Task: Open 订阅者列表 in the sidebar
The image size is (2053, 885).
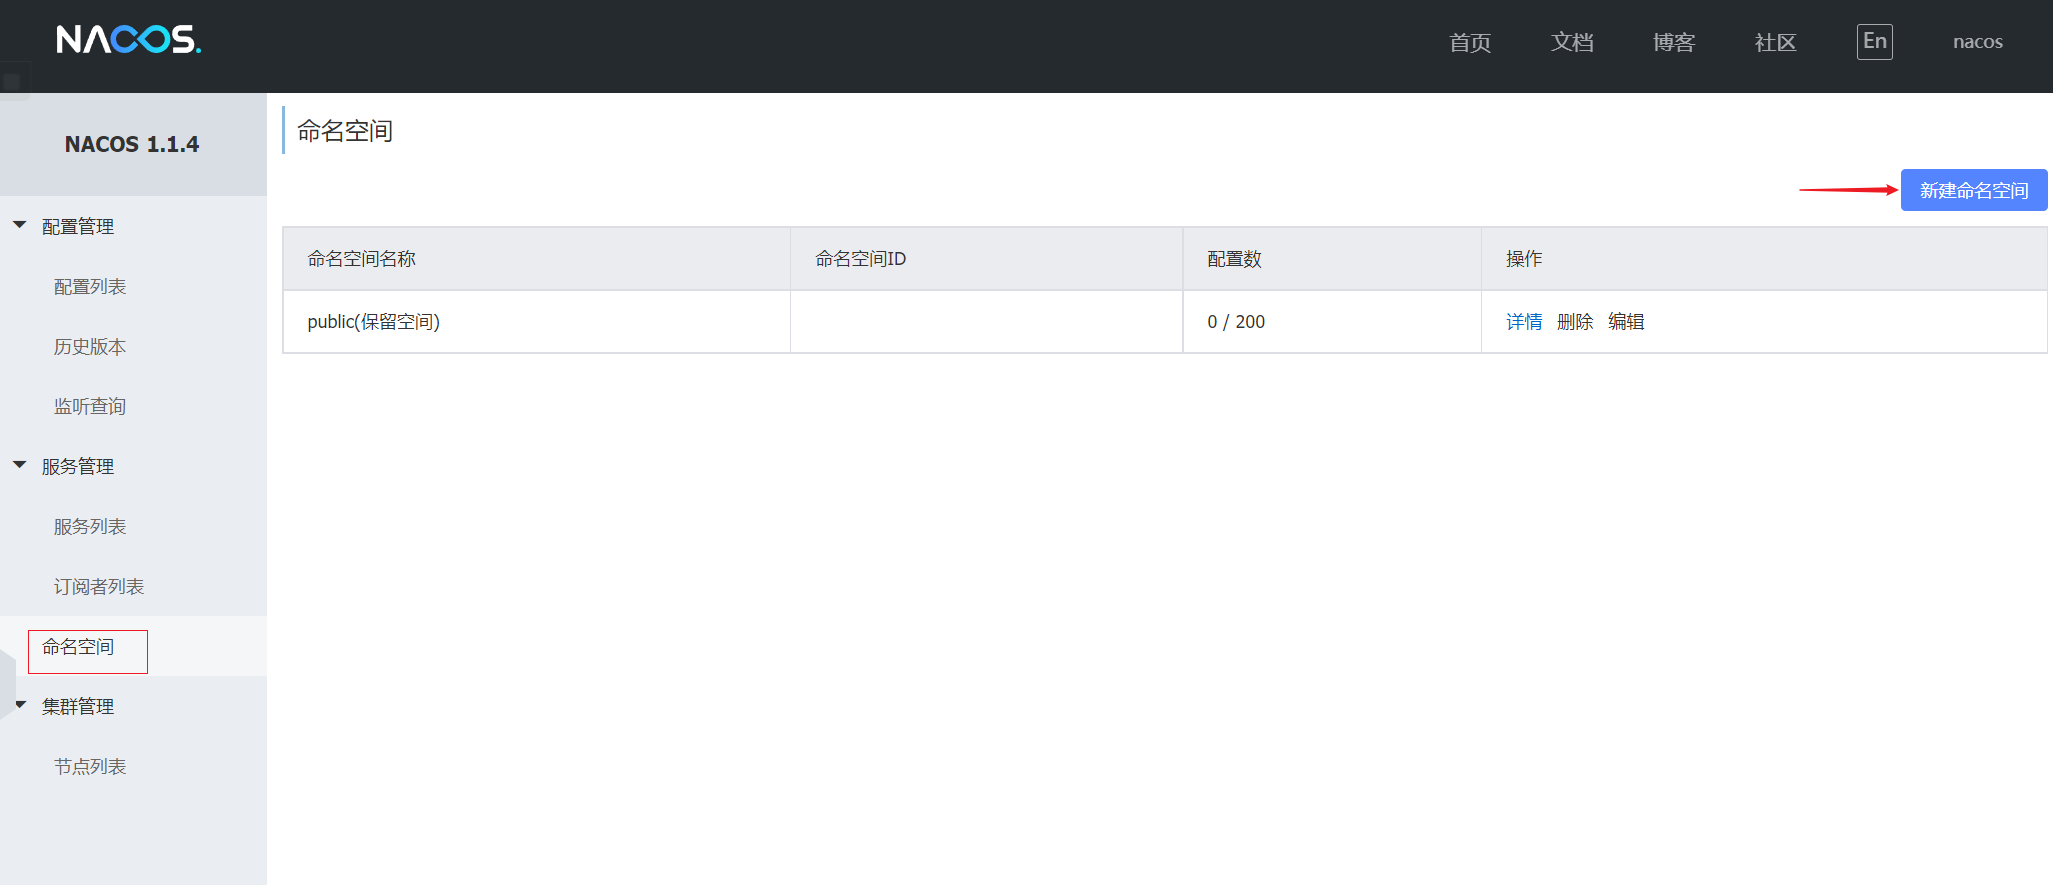Action: tap(99, 587)
